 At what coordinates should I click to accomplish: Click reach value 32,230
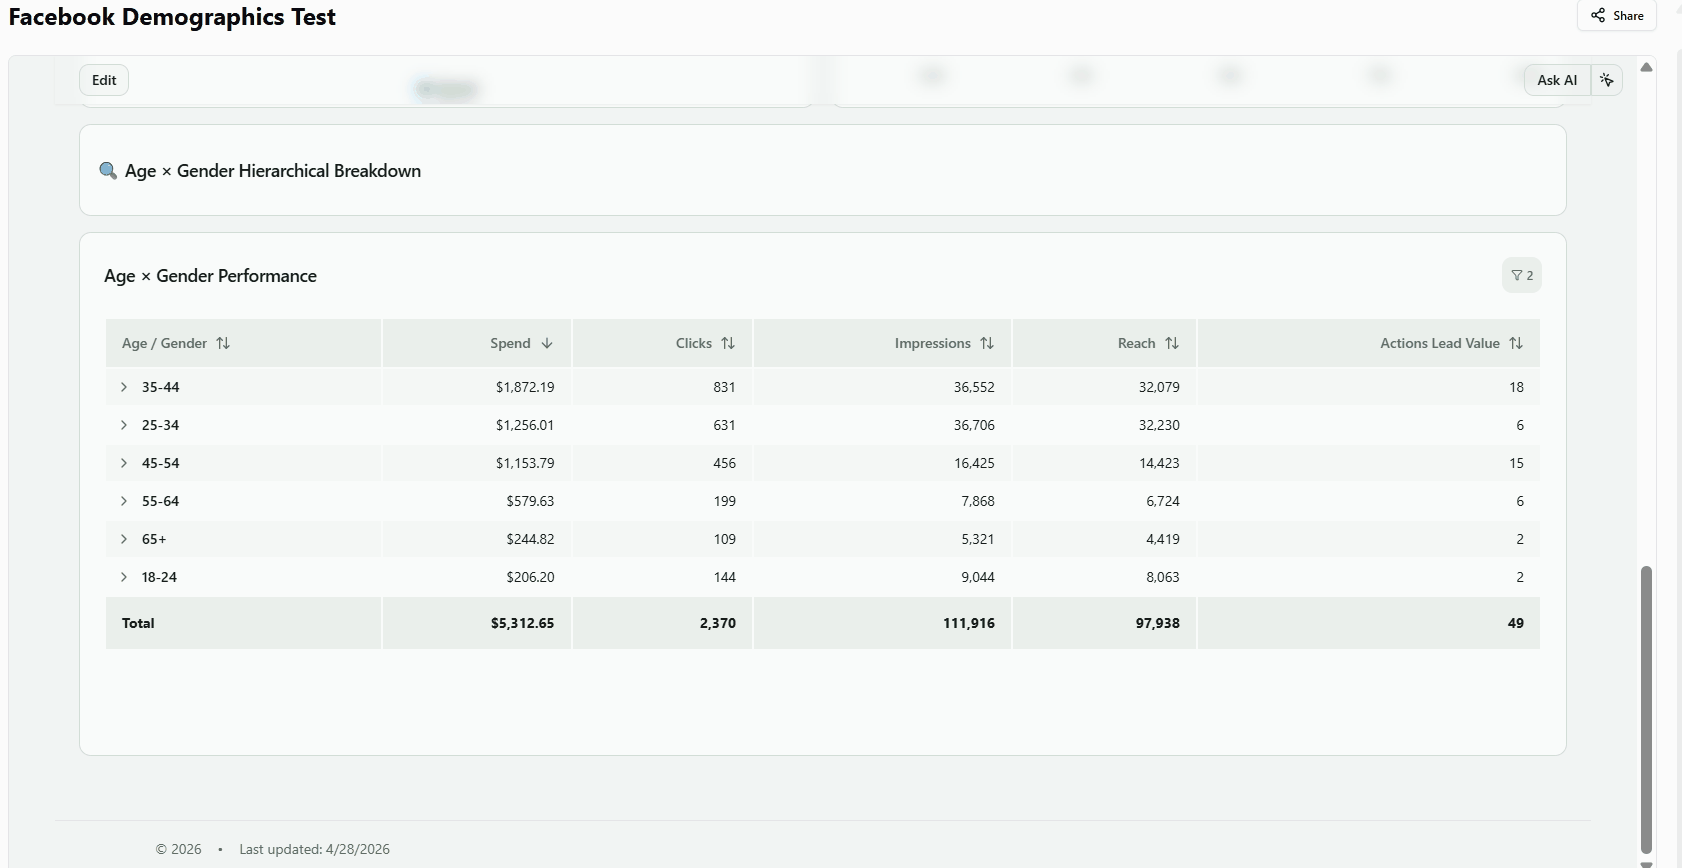tap(1159, 425)
